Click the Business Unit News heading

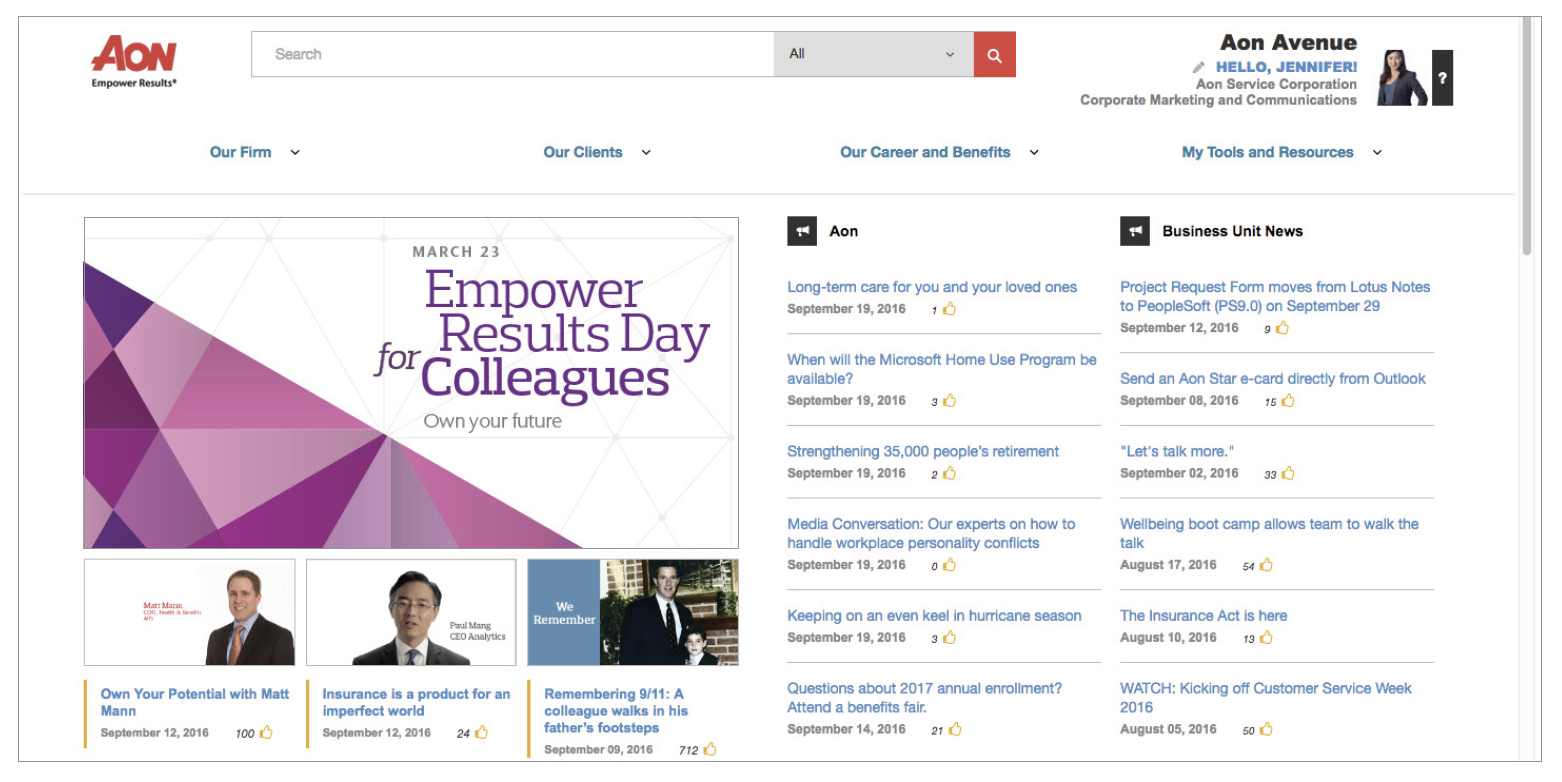pos(1232,231)
